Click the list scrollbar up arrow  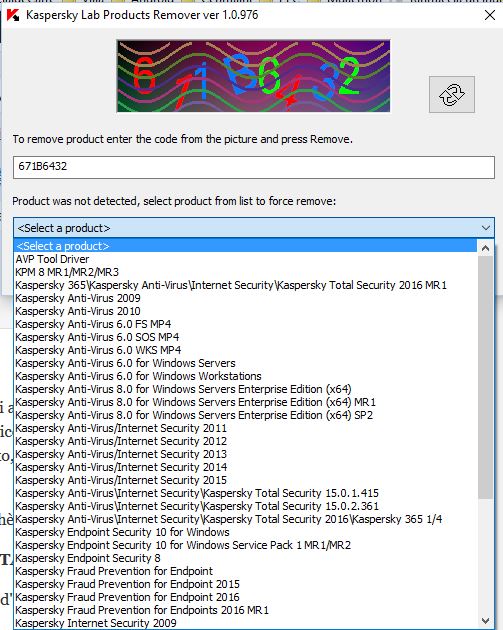pos(485,248)
